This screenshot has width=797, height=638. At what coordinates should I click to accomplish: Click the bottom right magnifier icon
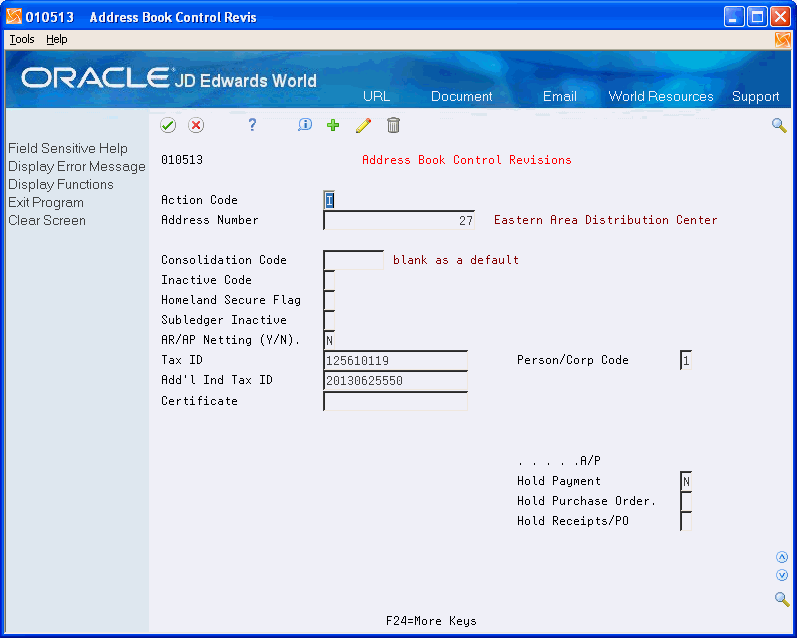782,599
